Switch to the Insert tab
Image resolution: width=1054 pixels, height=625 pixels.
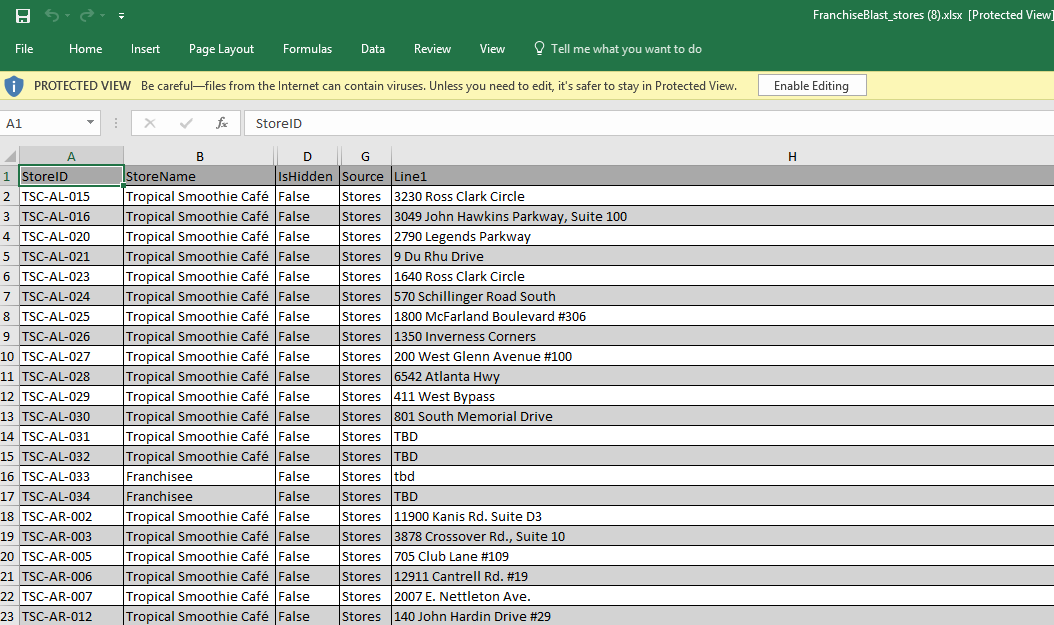click(x=145, y=49)
